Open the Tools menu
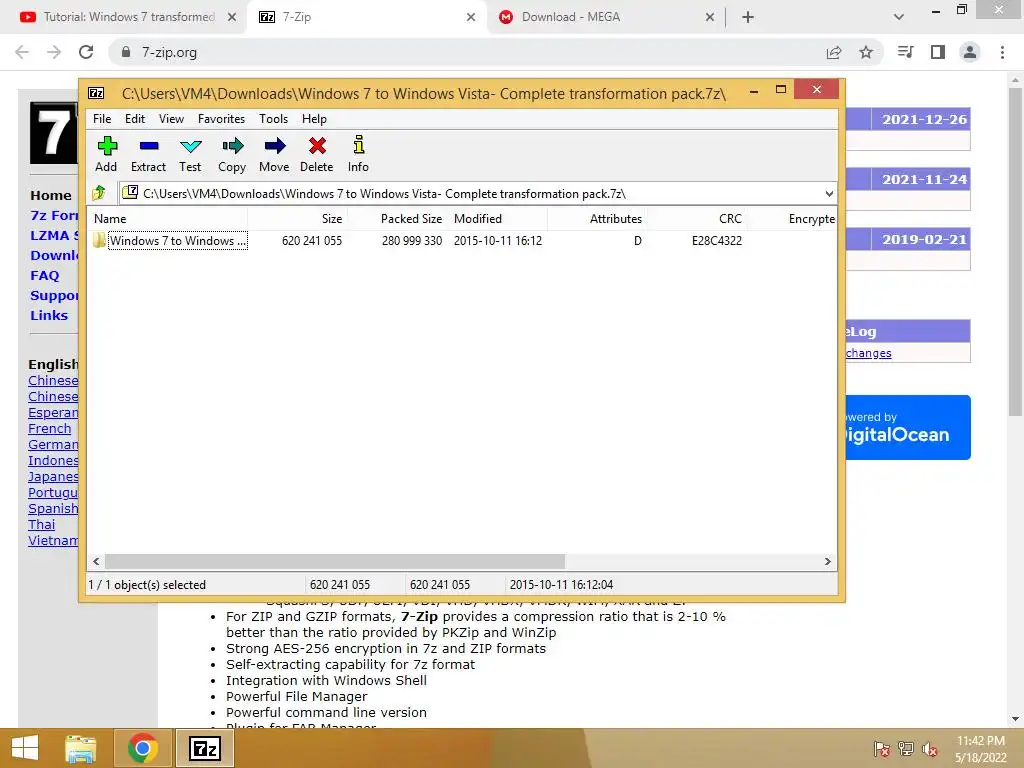The width and height of the screenshot is (1024, 768). click(273, 119)
